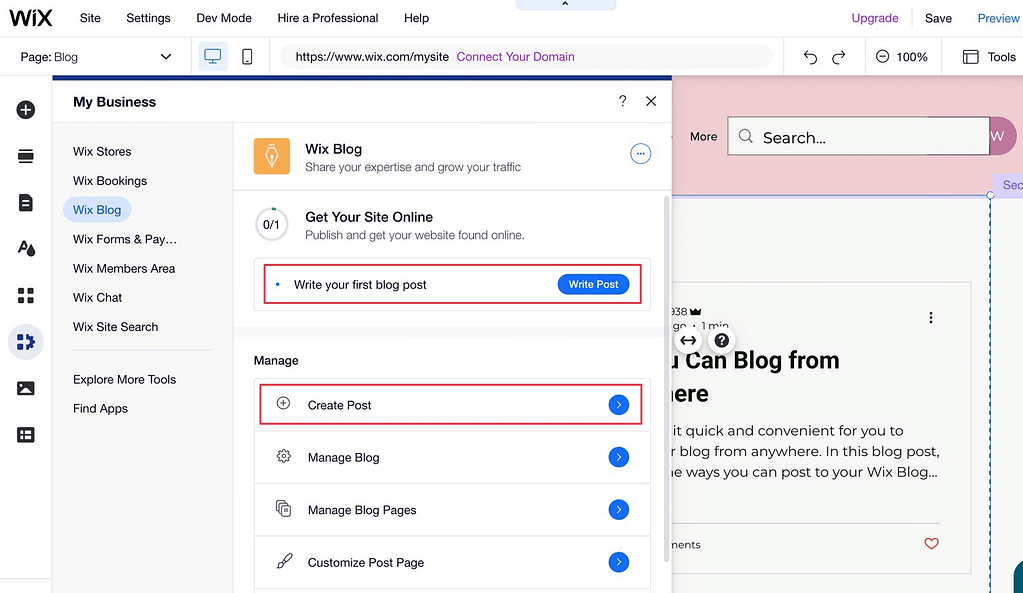Screen dimensions: 1023x593
Task: Click the "Get Your Site Online" heading
Action: (x=369, y=217)
